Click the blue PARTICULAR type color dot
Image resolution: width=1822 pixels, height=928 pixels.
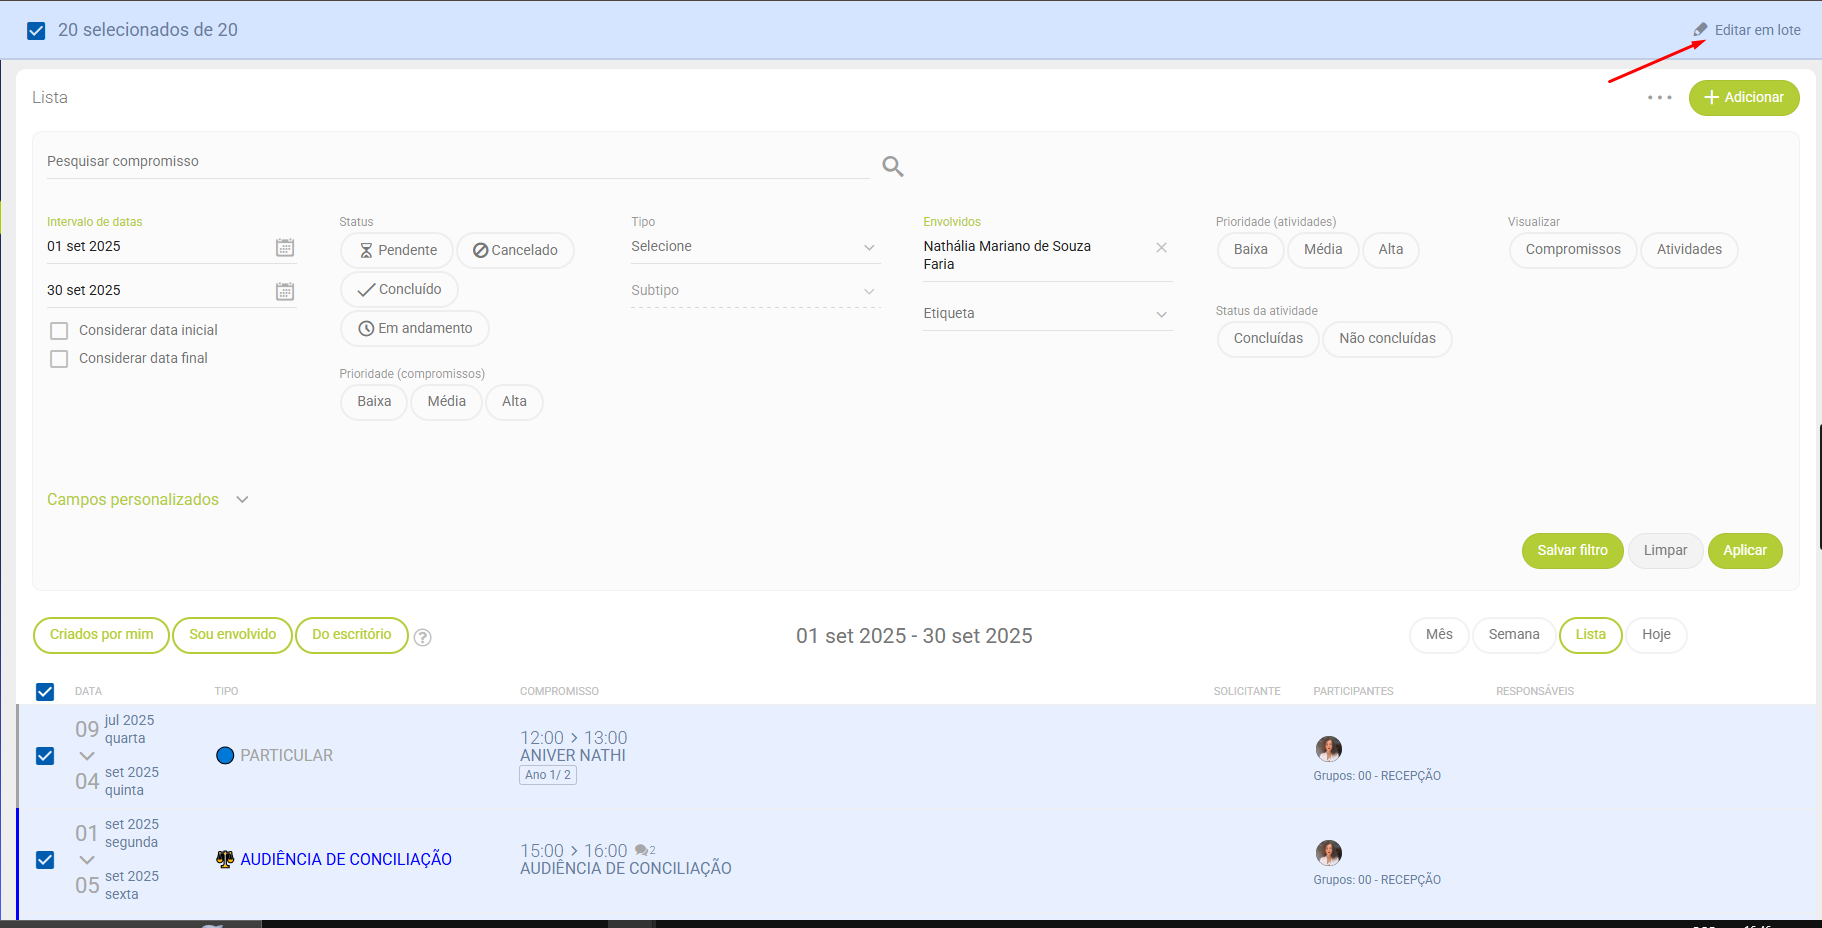pyautogui.click(x=225, y=756)
